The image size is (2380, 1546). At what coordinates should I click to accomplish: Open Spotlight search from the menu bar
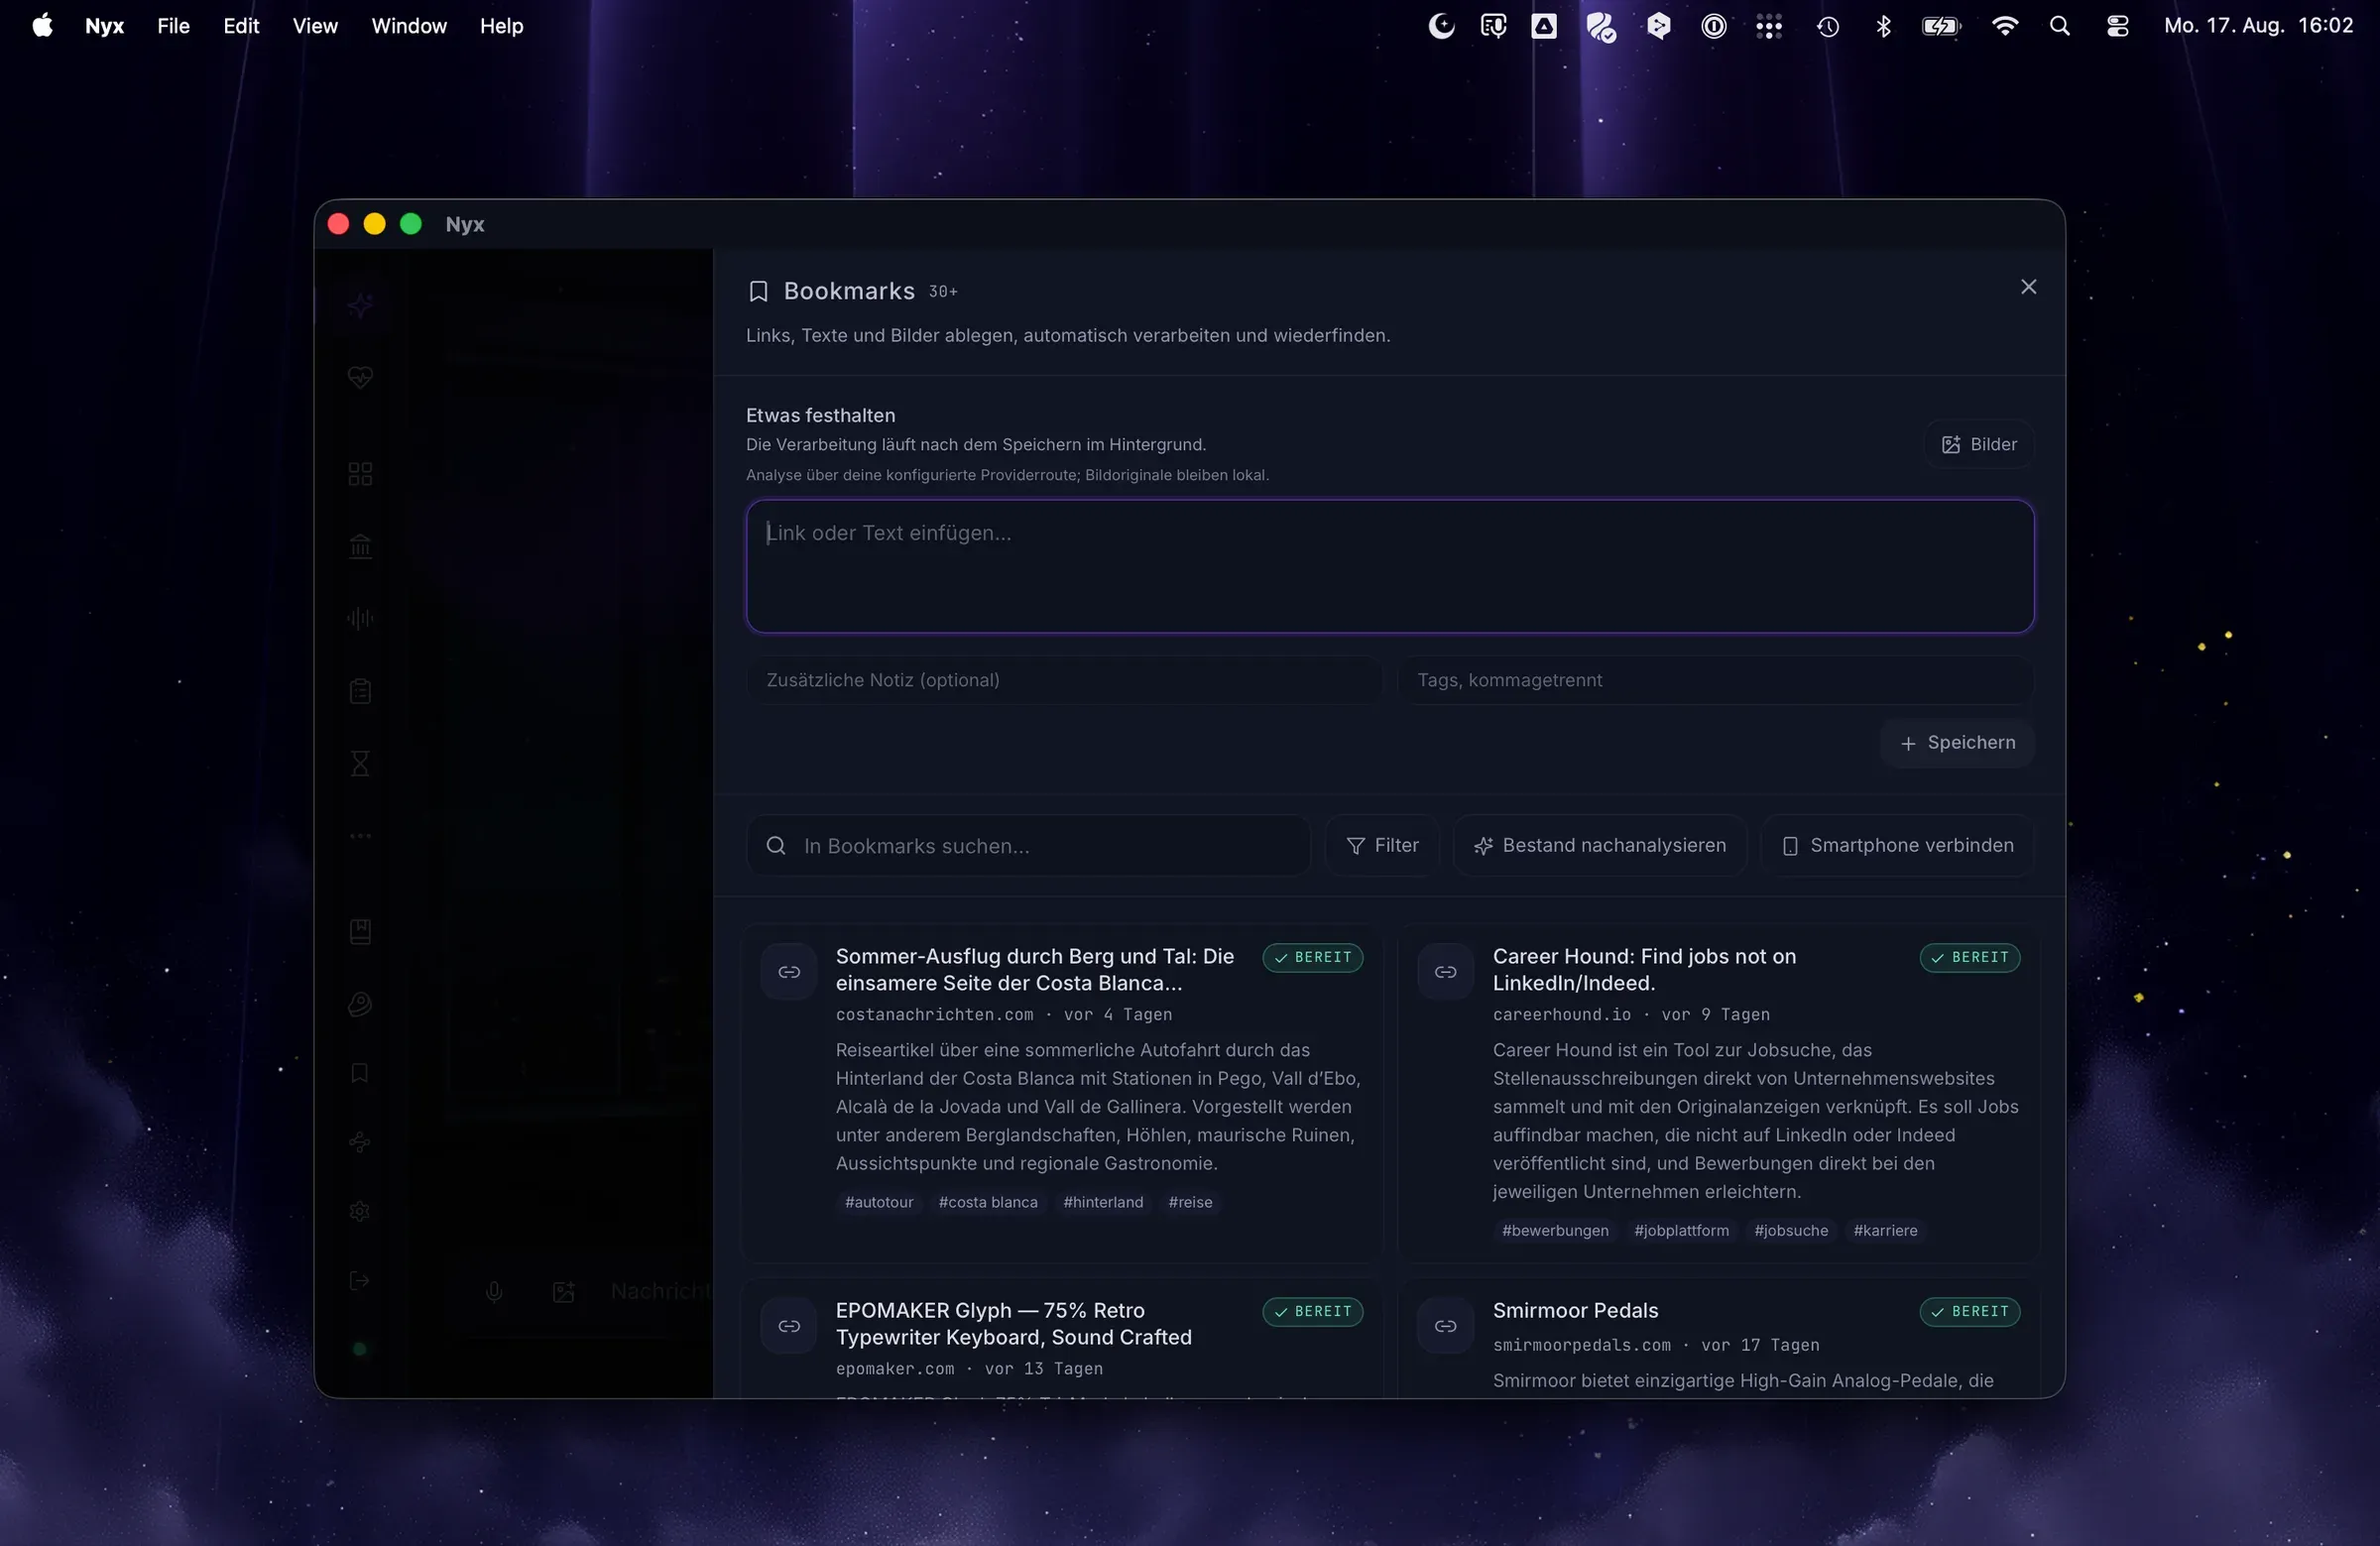(2059, 26)
